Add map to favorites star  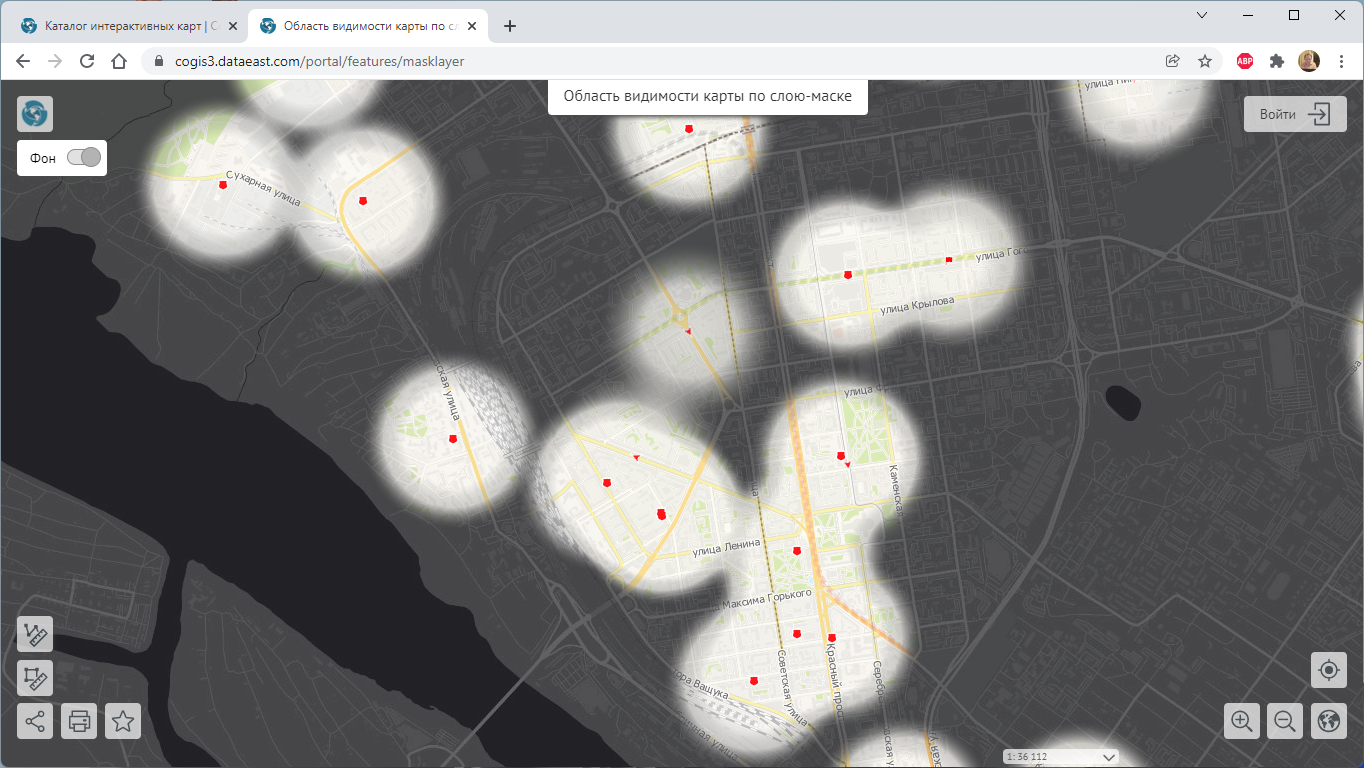coord(123,721)
